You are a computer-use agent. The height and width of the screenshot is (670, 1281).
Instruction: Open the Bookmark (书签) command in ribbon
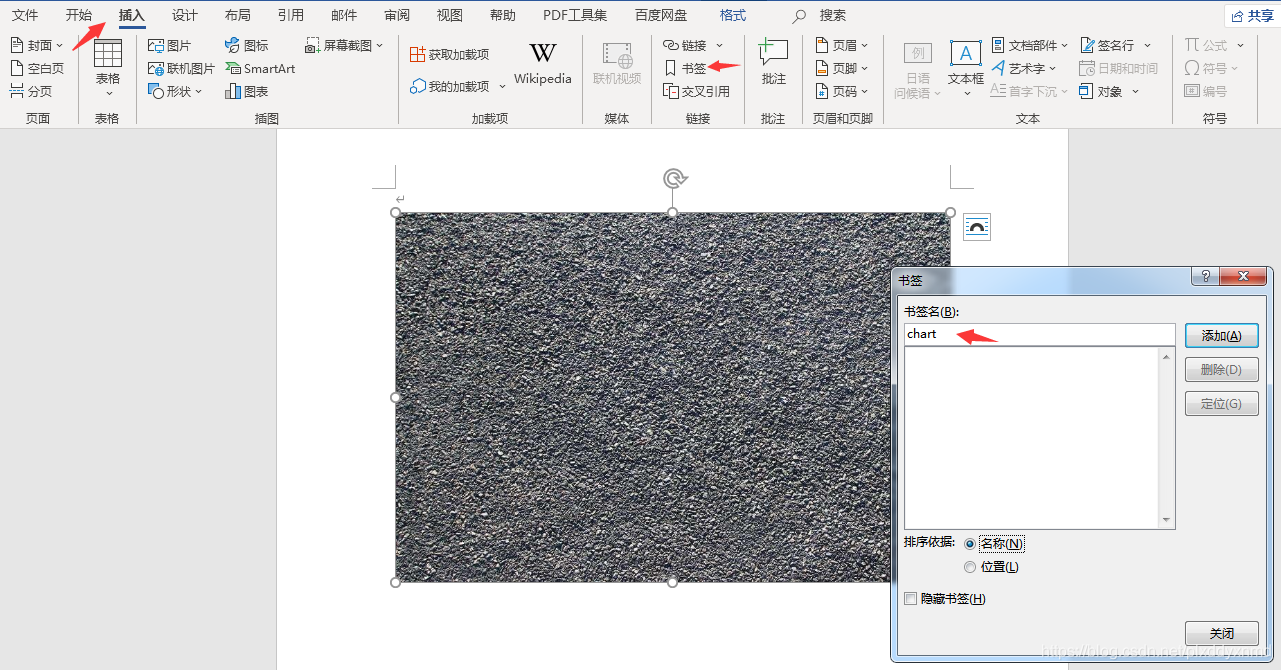point(685,69)
